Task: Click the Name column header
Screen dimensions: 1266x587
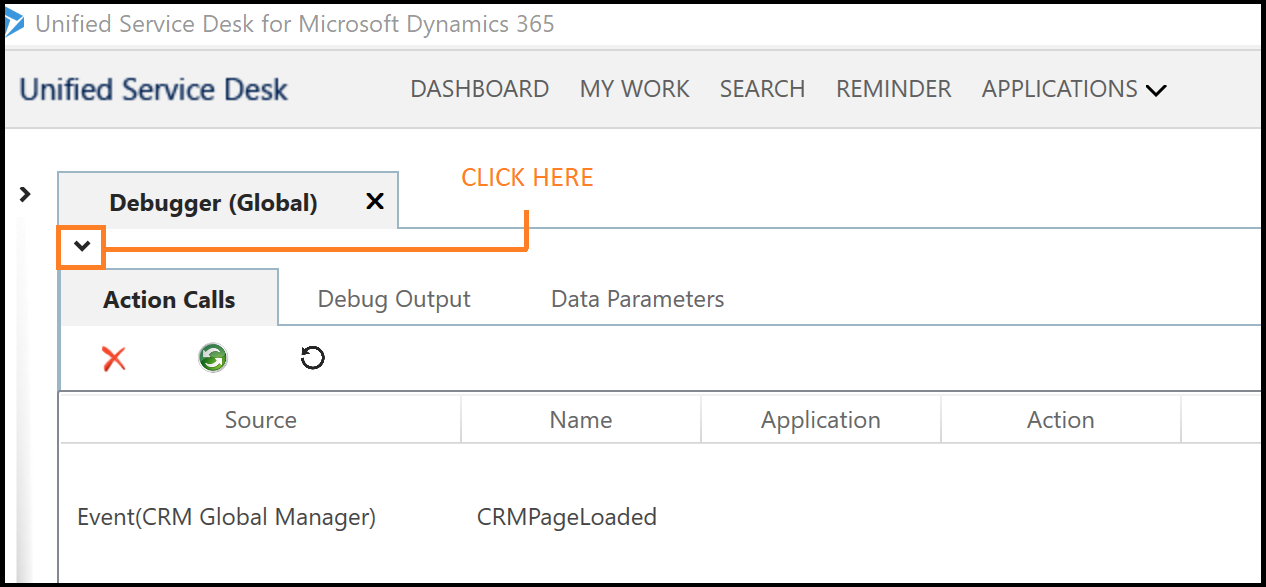Action: [580, 419]
